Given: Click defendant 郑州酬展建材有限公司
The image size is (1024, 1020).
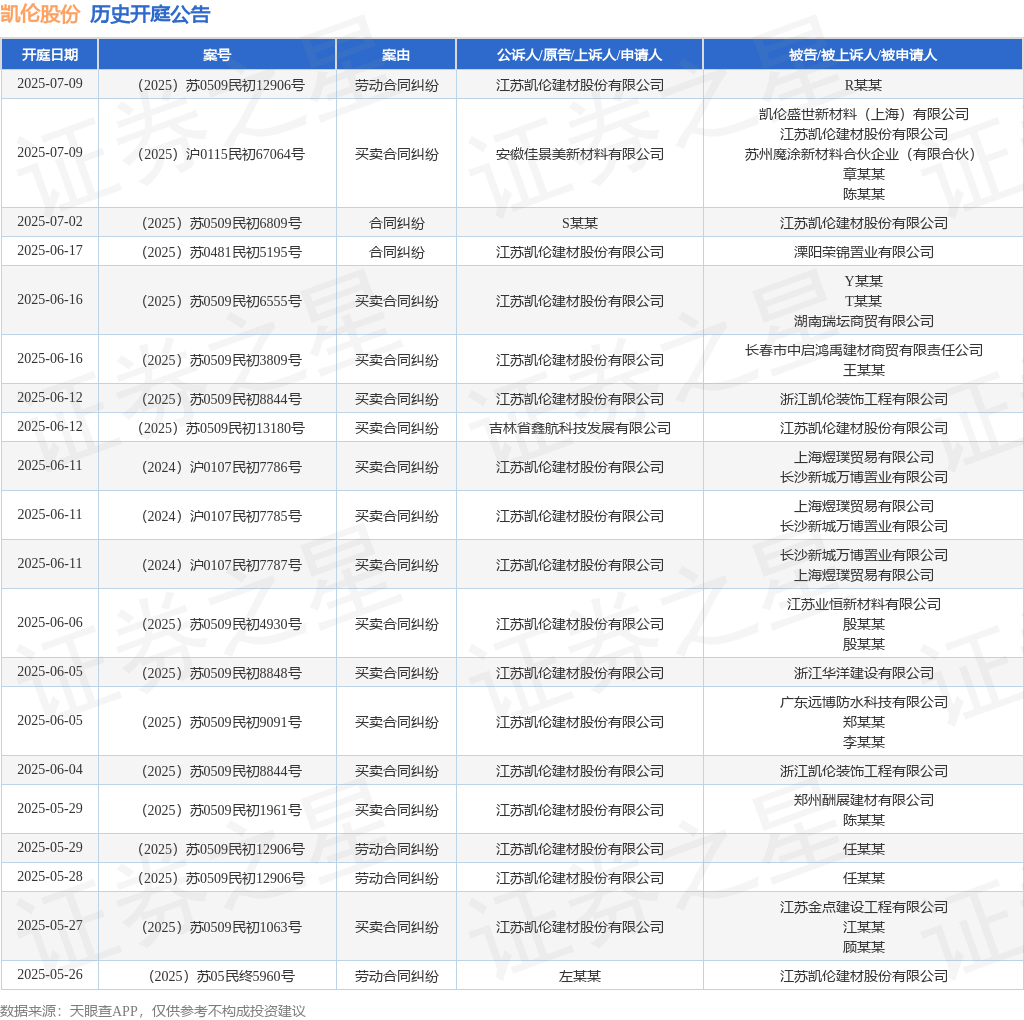Looking at the screenshot, I should (863, 800).
